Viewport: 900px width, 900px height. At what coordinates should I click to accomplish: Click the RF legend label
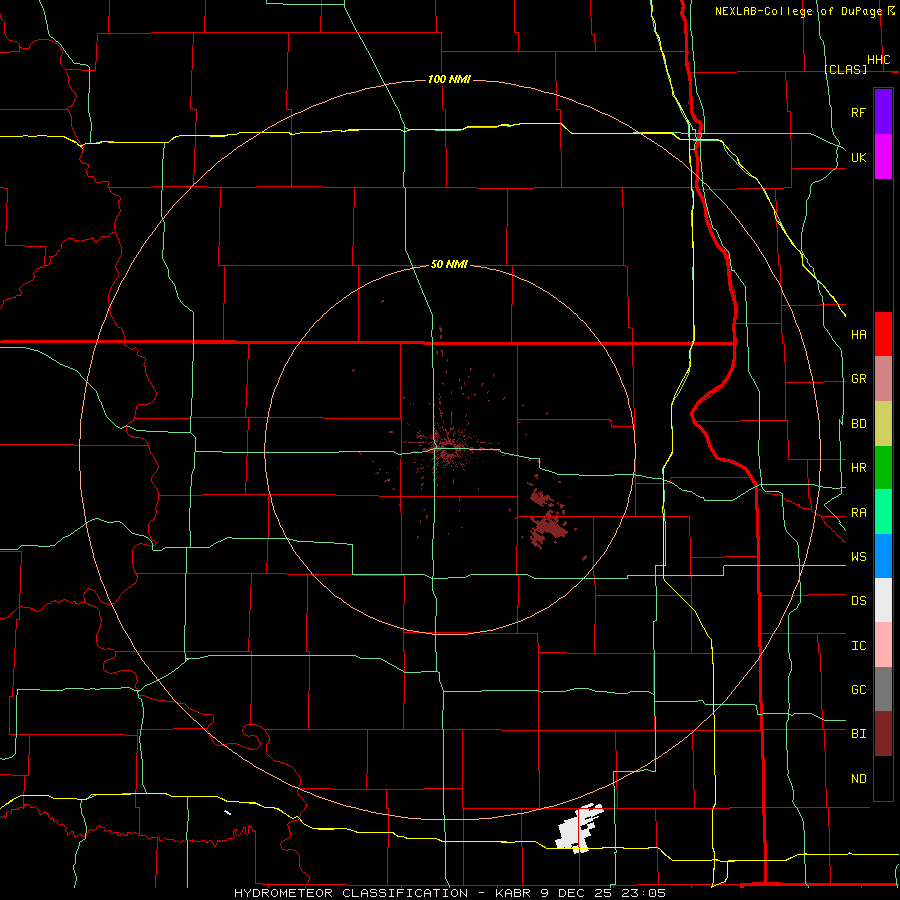[x=858, y=112]
